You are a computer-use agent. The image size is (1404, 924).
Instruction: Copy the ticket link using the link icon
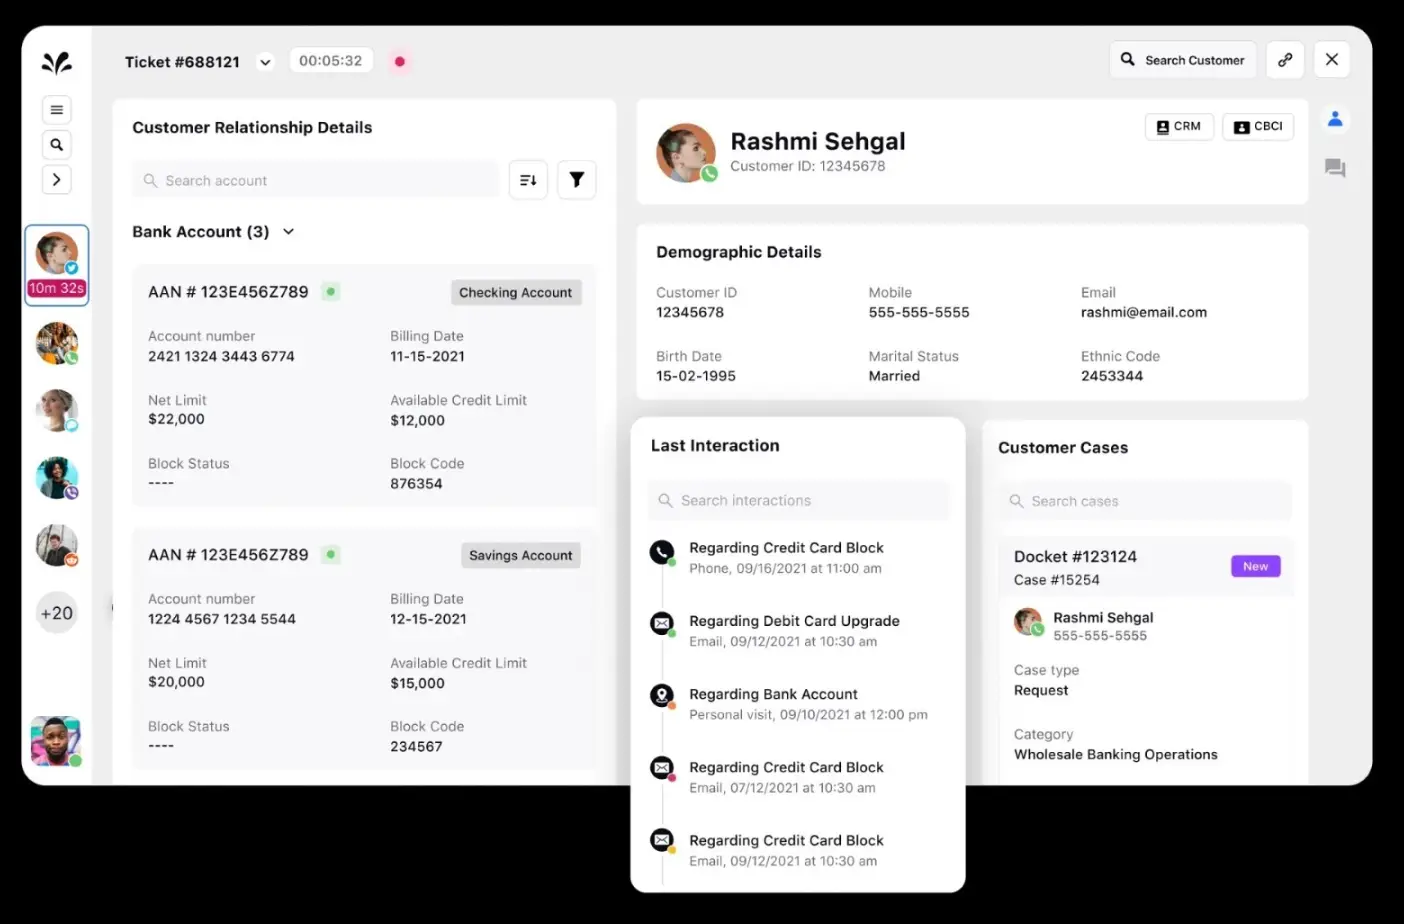pos(1285,59)
